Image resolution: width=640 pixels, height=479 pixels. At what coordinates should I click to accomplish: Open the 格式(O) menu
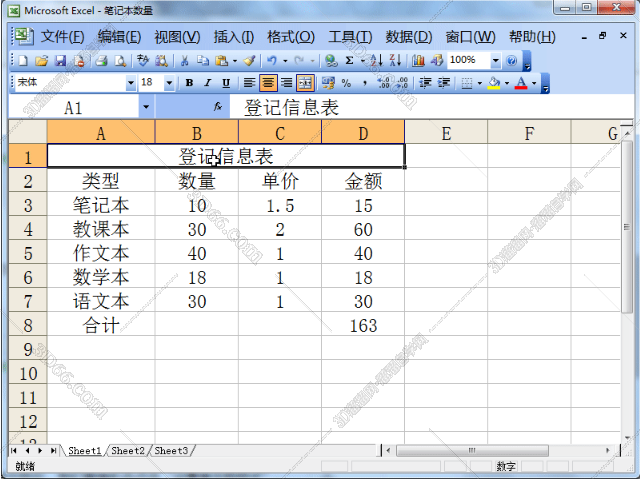coord(290,37)
